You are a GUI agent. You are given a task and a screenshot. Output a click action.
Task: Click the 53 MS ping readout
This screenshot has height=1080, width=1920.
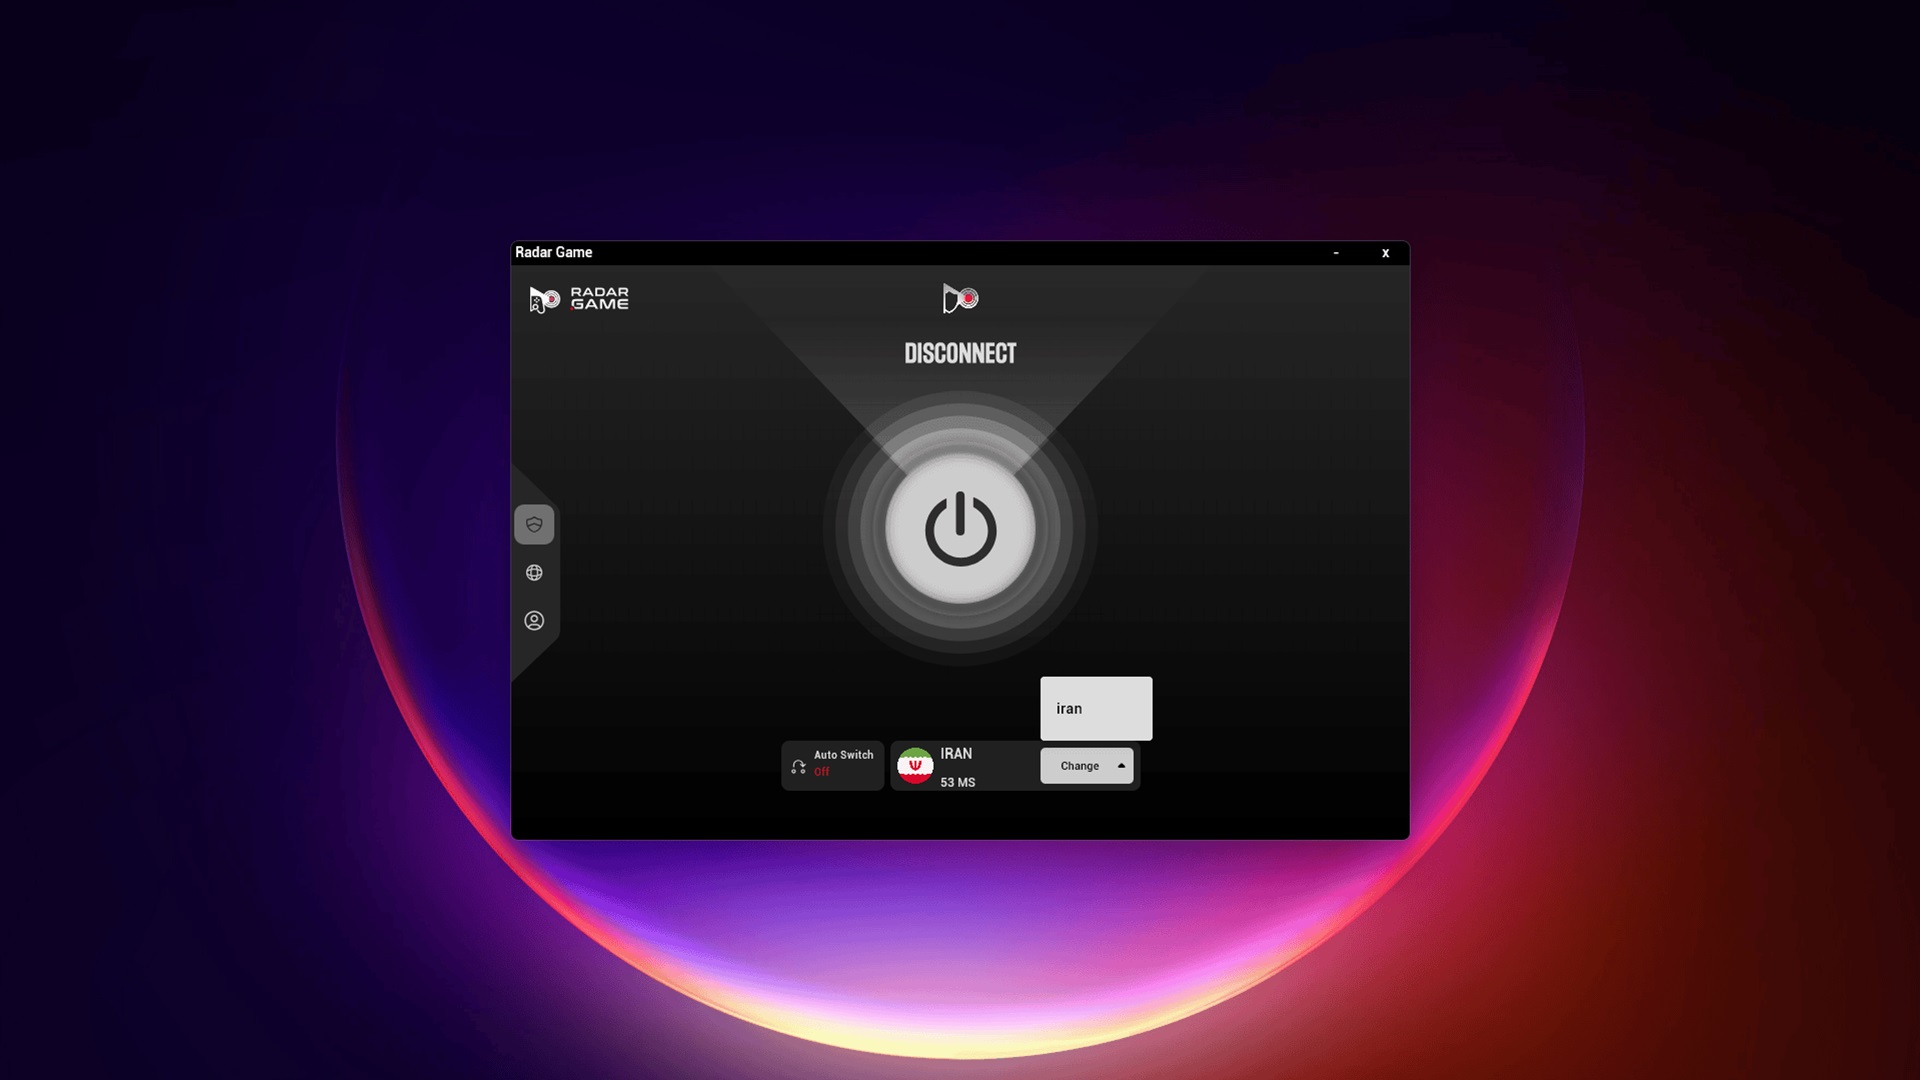click(957, 783)
